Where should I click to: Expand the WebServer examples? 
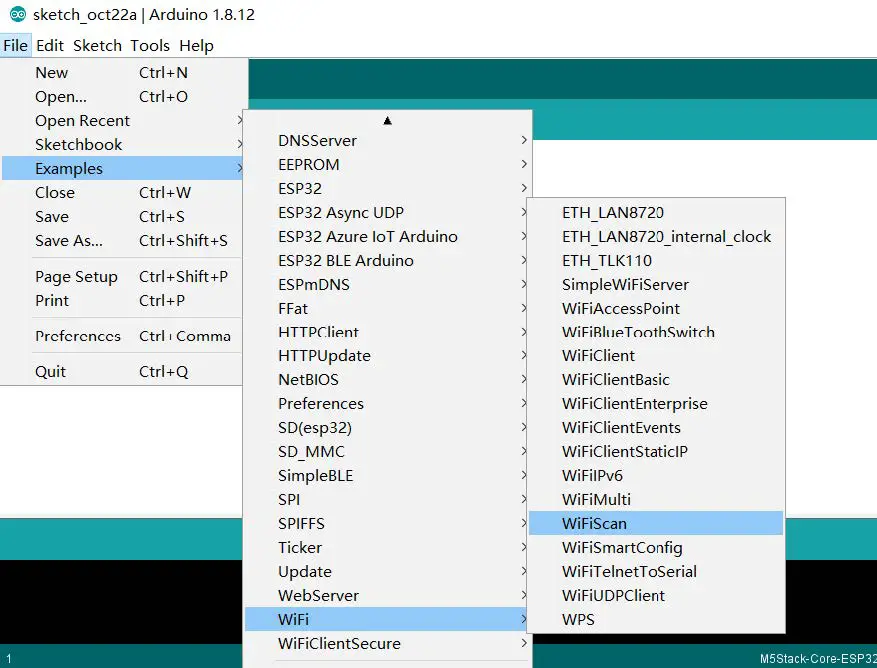point(388,596)
